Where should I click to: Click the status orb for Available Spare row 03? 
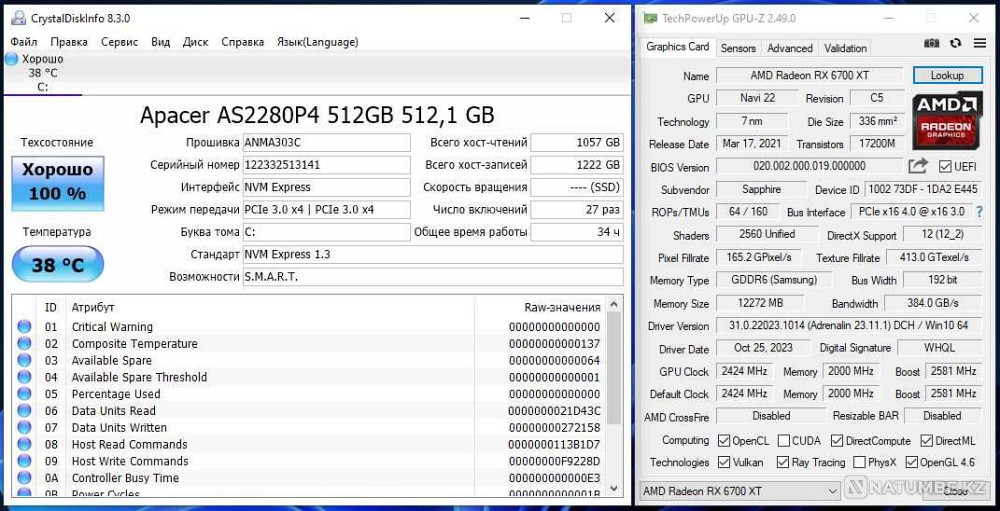pyautogui.click(x=24, y=360)
